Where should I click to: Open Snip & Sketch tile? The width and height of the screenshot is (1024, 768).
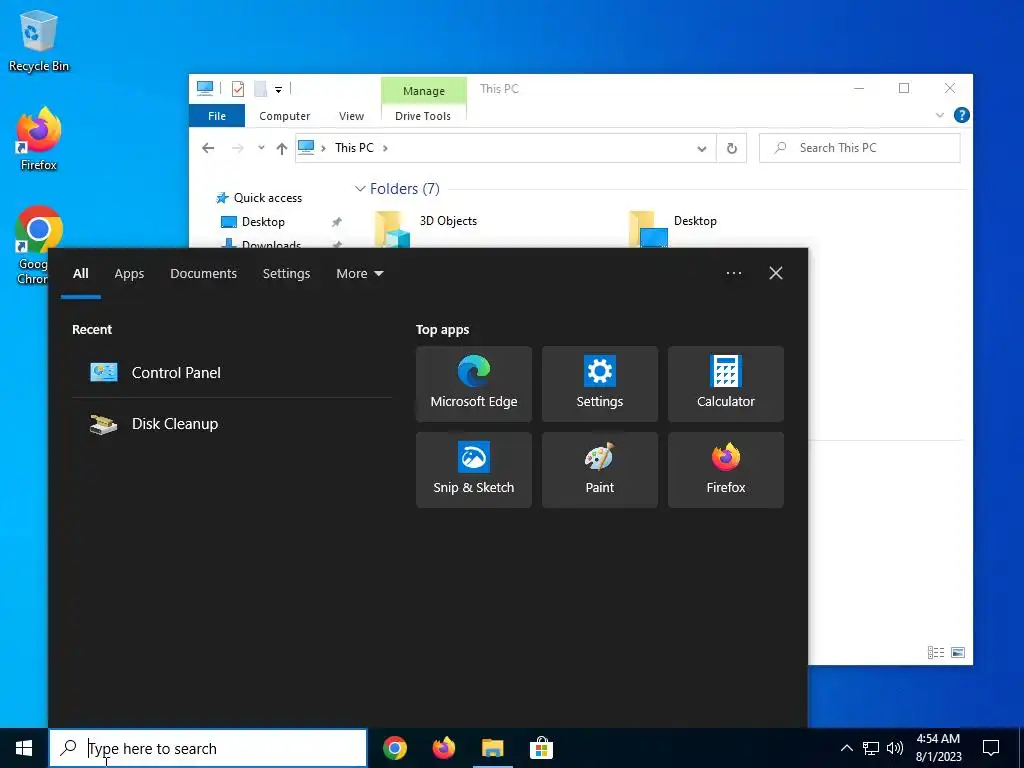(473, 470)
